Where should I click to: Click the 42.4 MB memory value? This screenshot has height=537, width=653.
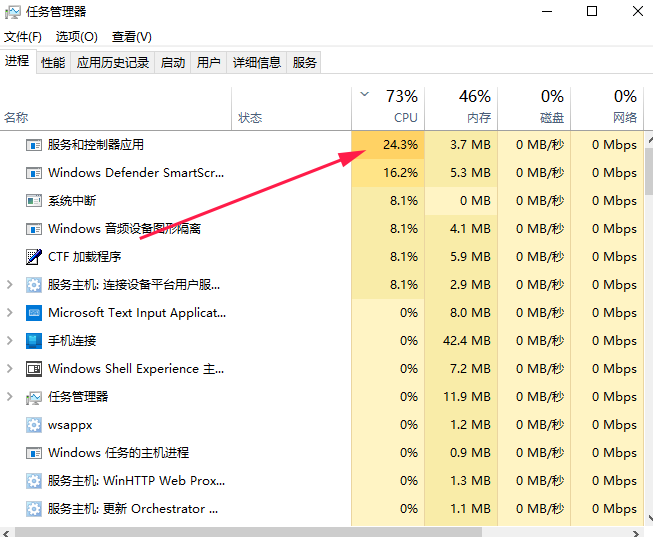(x=467, y=340)
